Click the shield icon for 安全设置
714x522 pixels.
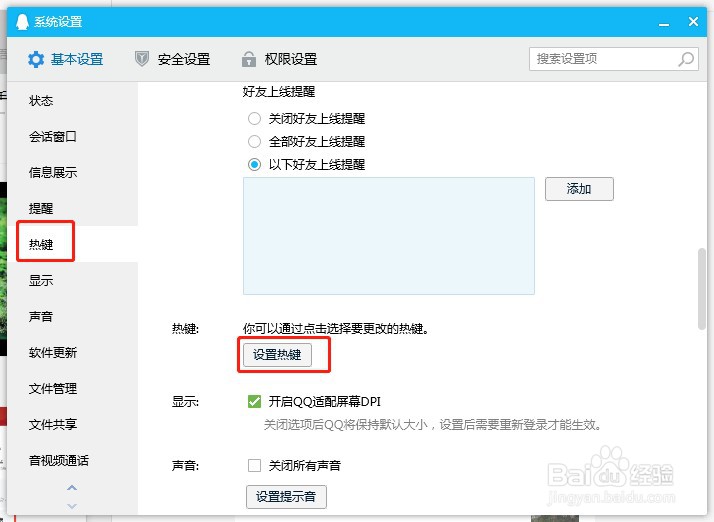142,59
